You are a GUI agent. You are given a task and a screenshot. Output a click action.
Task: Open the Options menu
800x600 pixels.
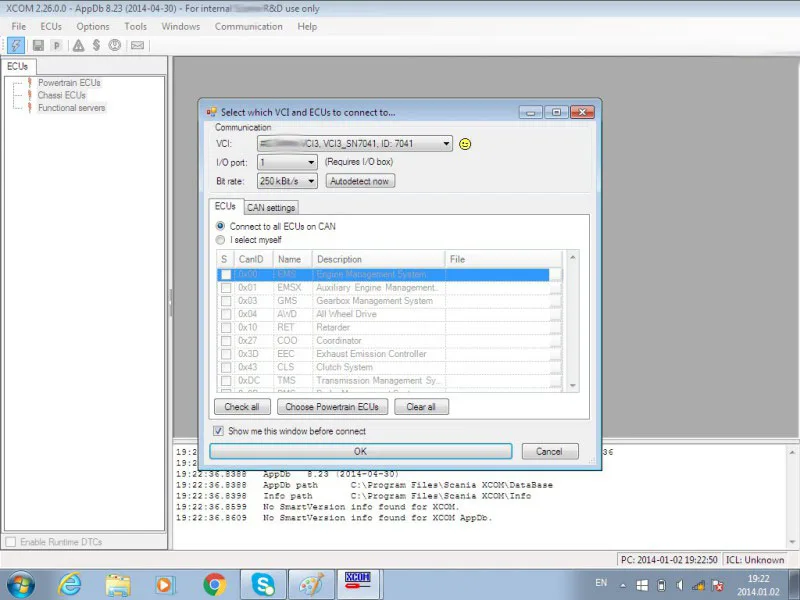pos(92,27)
